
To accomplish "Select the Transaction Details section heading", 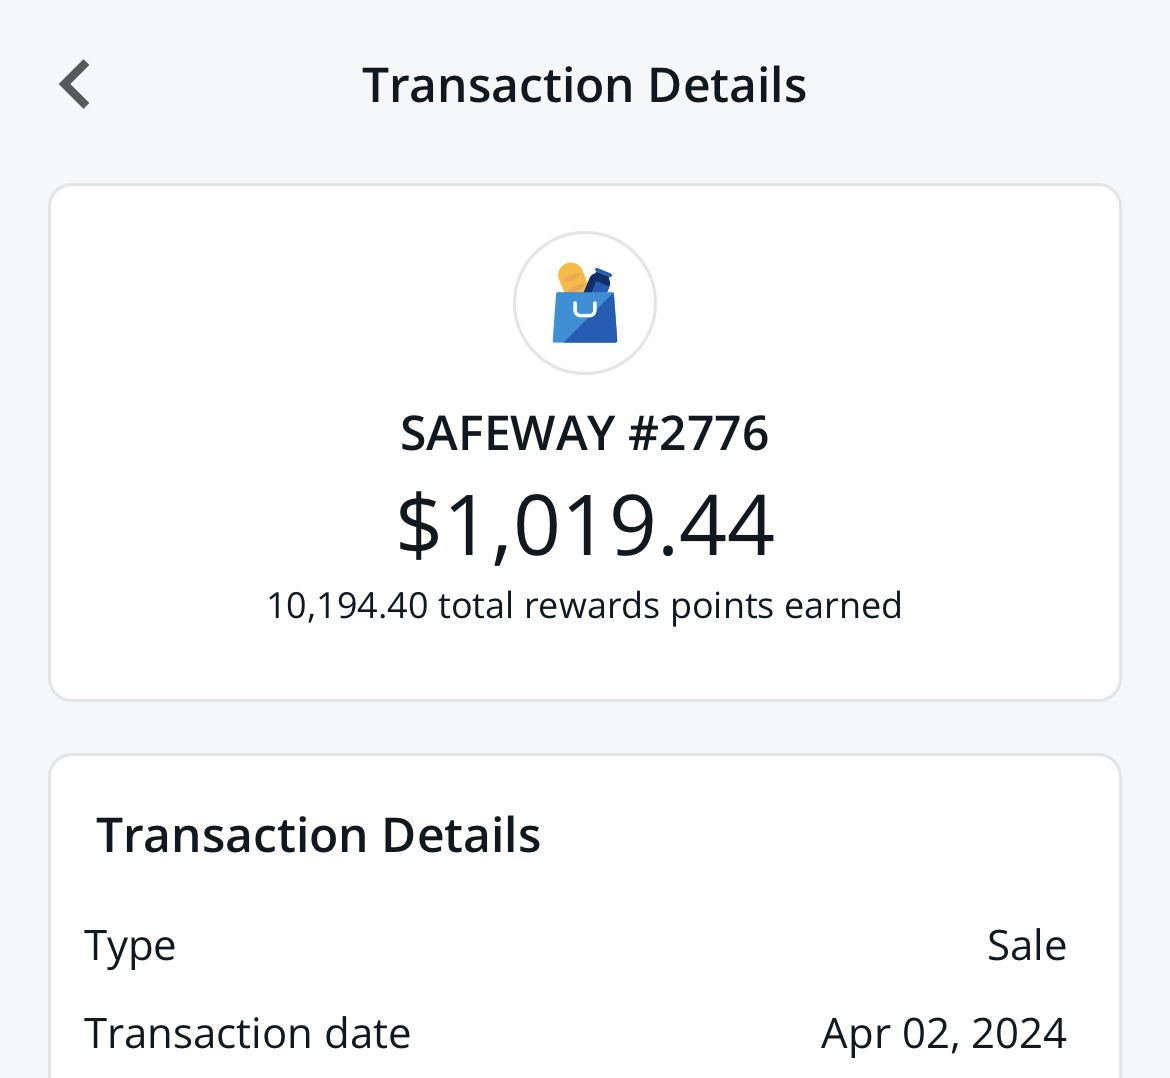I will [x=318, y=835].
